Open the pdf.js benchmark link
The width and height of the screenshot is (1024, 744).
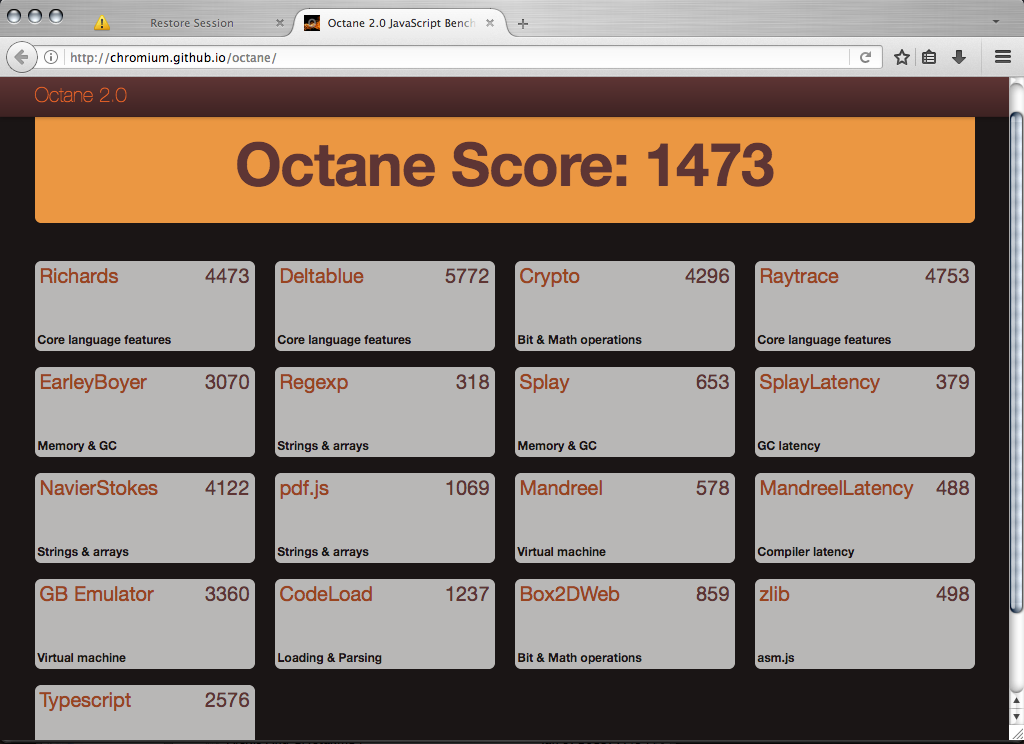point(304,489)
